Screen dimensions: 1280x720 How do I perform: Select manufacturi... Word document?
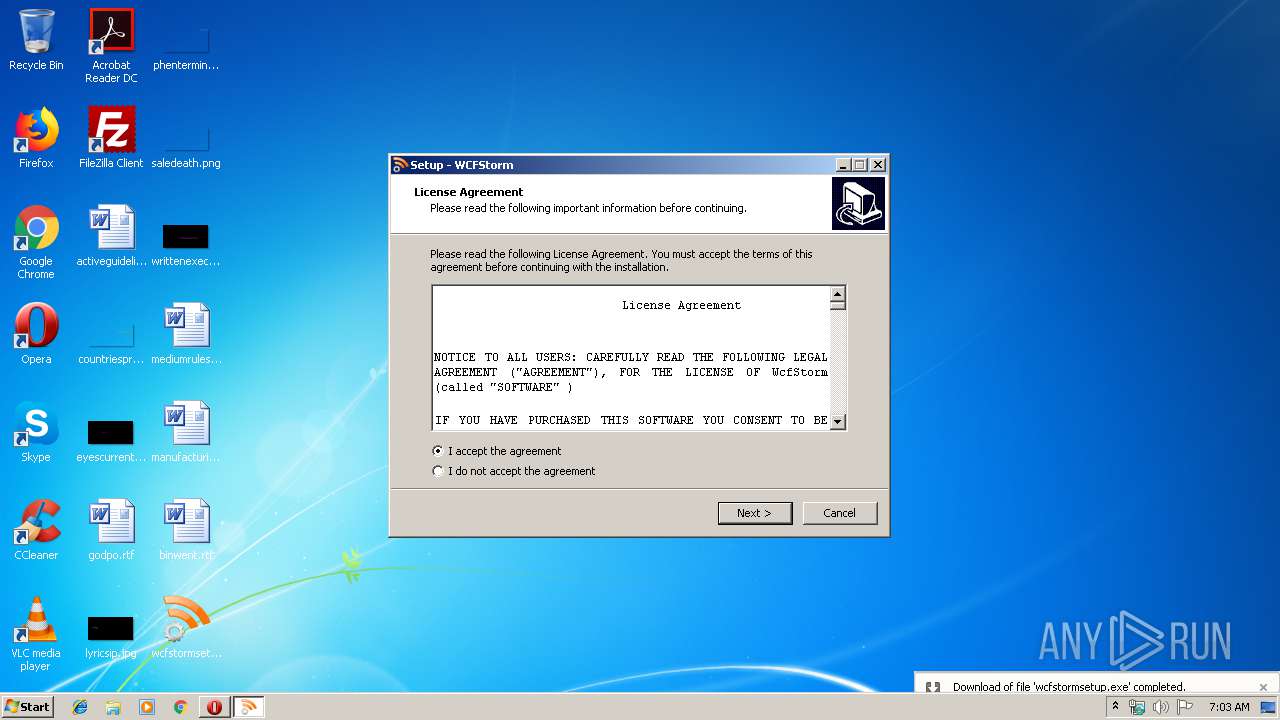pos(186,432)
